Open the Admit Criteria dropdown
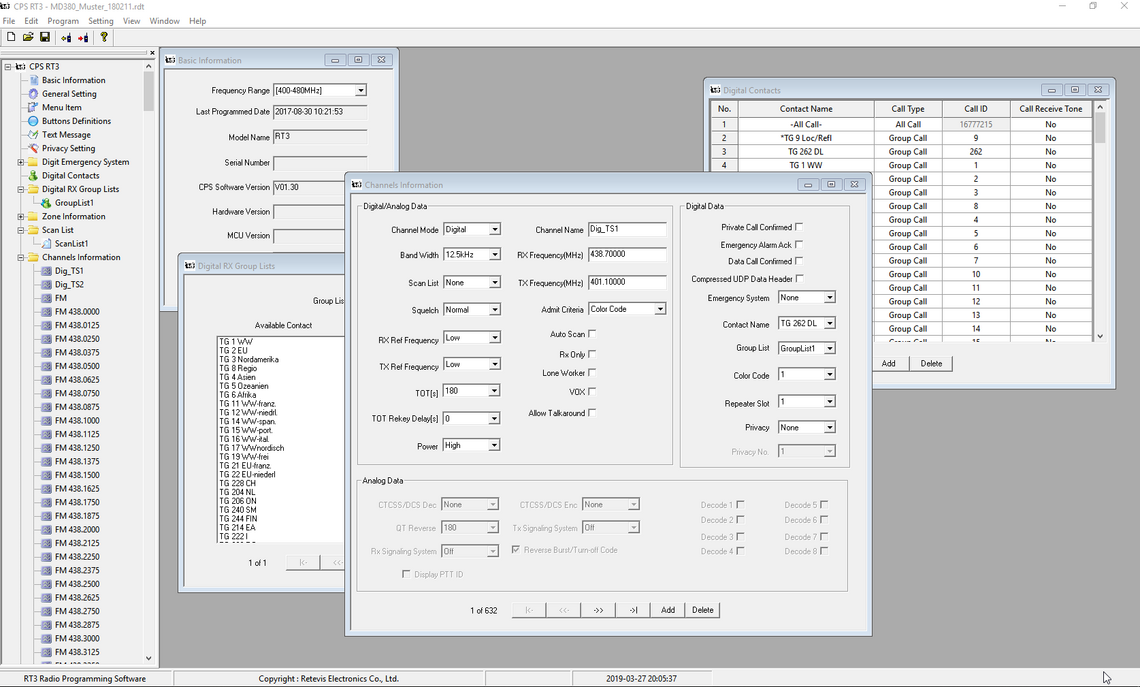The image size is (1140, 687). (x=659, y=309)
